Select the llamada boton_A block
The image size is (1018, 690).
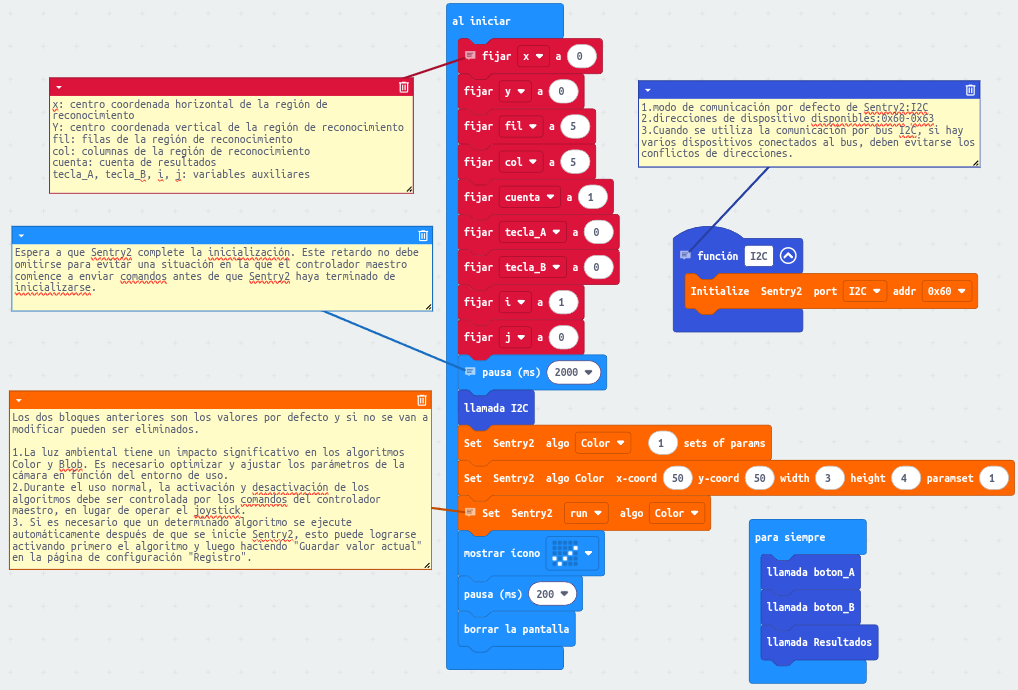tap(810, 573)
